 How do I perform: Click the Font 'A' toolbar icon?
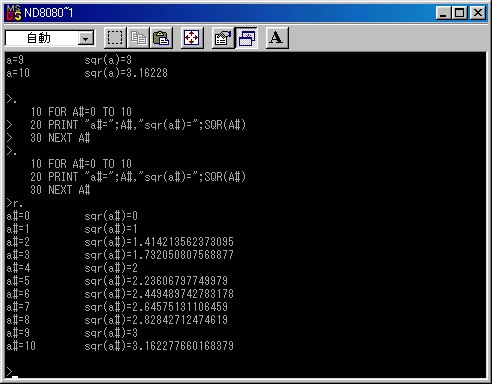pyautogui.click(x=277, y=38)
